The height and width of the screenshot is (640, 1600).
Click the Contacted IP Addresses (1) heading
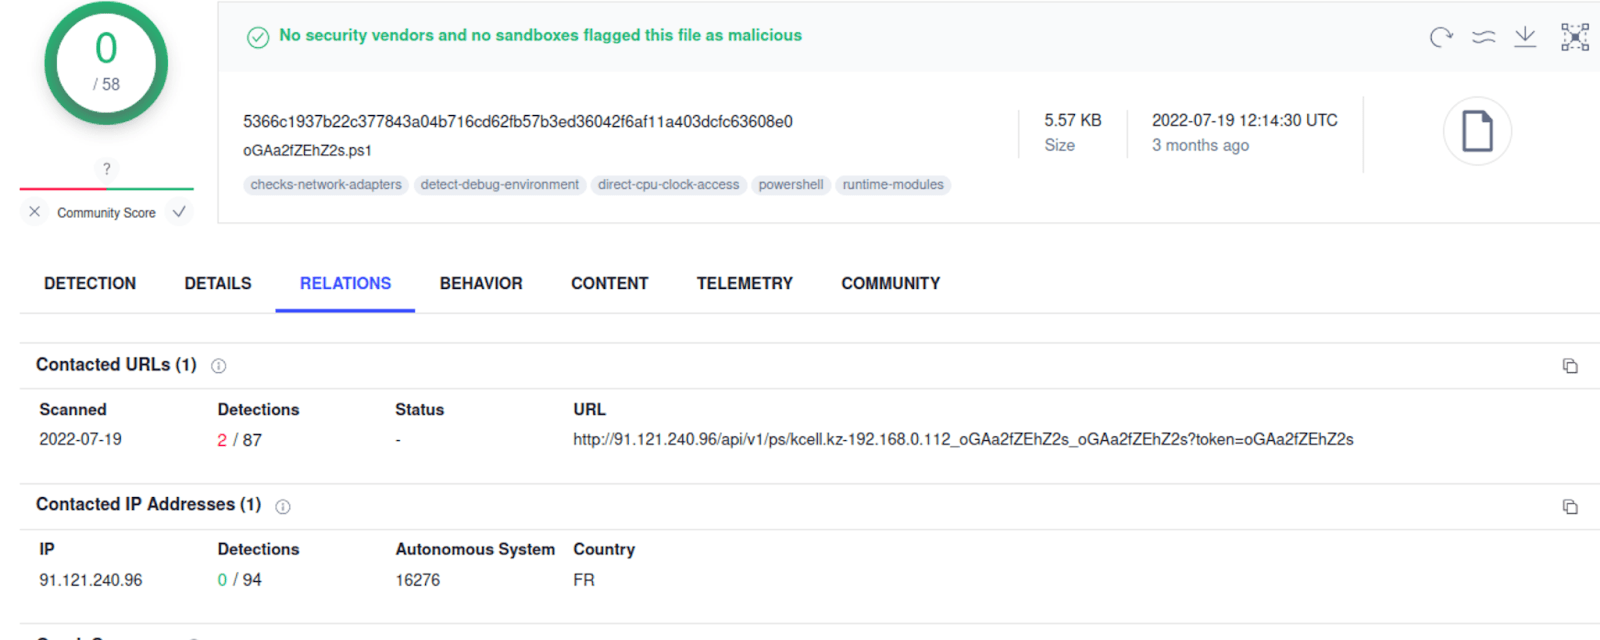(149, 505)
